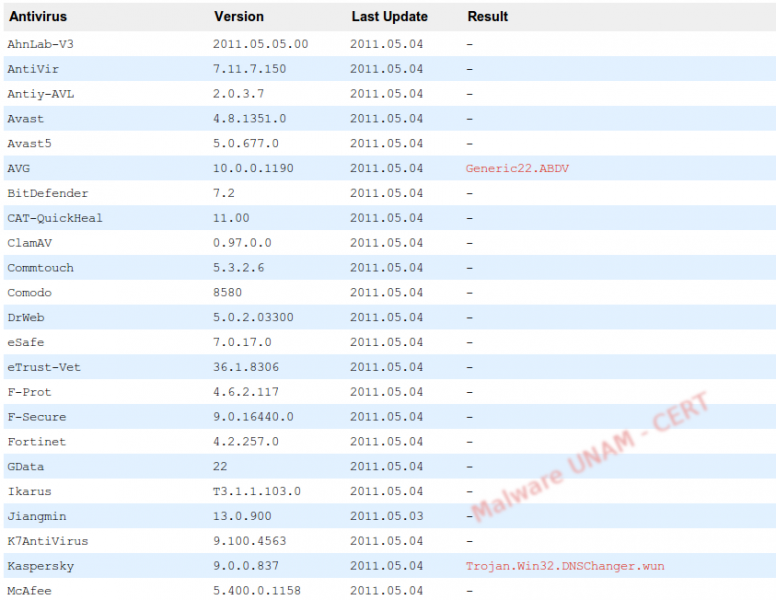Select the Kaspersky row 2011.05.04 update date
776x600 pixels.
click(387, 566)
